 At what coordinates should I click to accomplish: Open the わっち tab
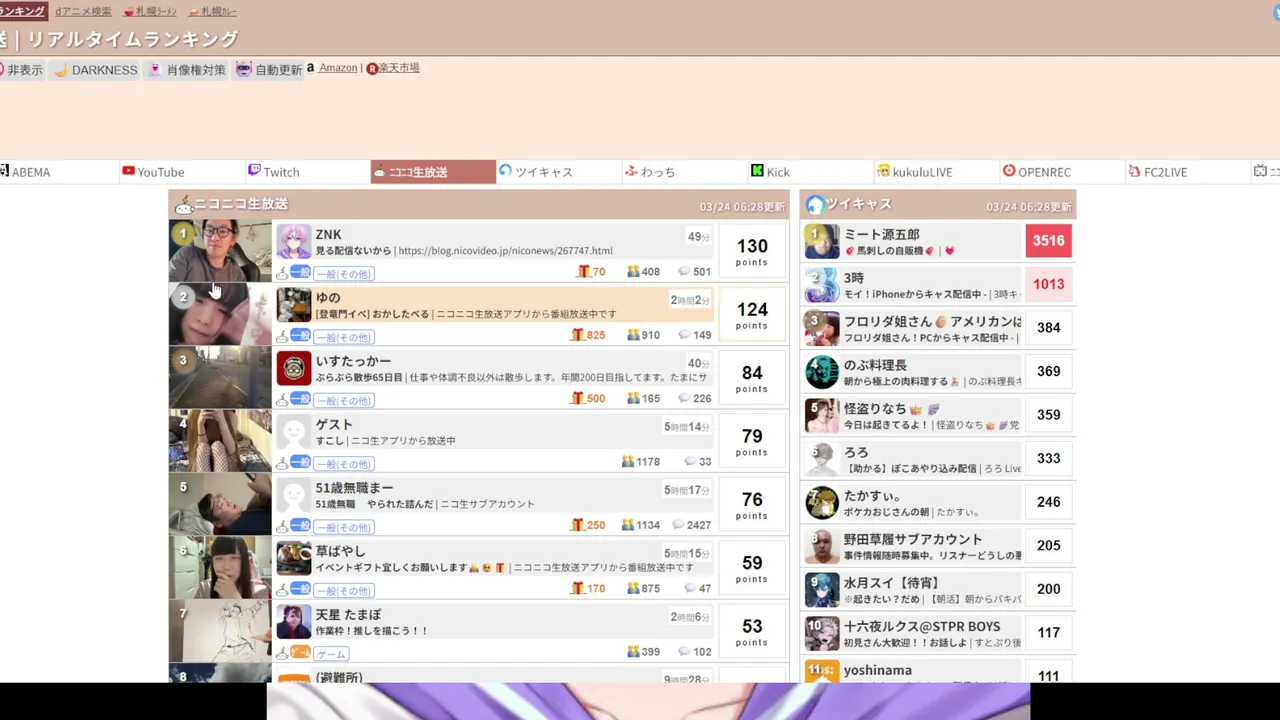click(x=650, y=172)
